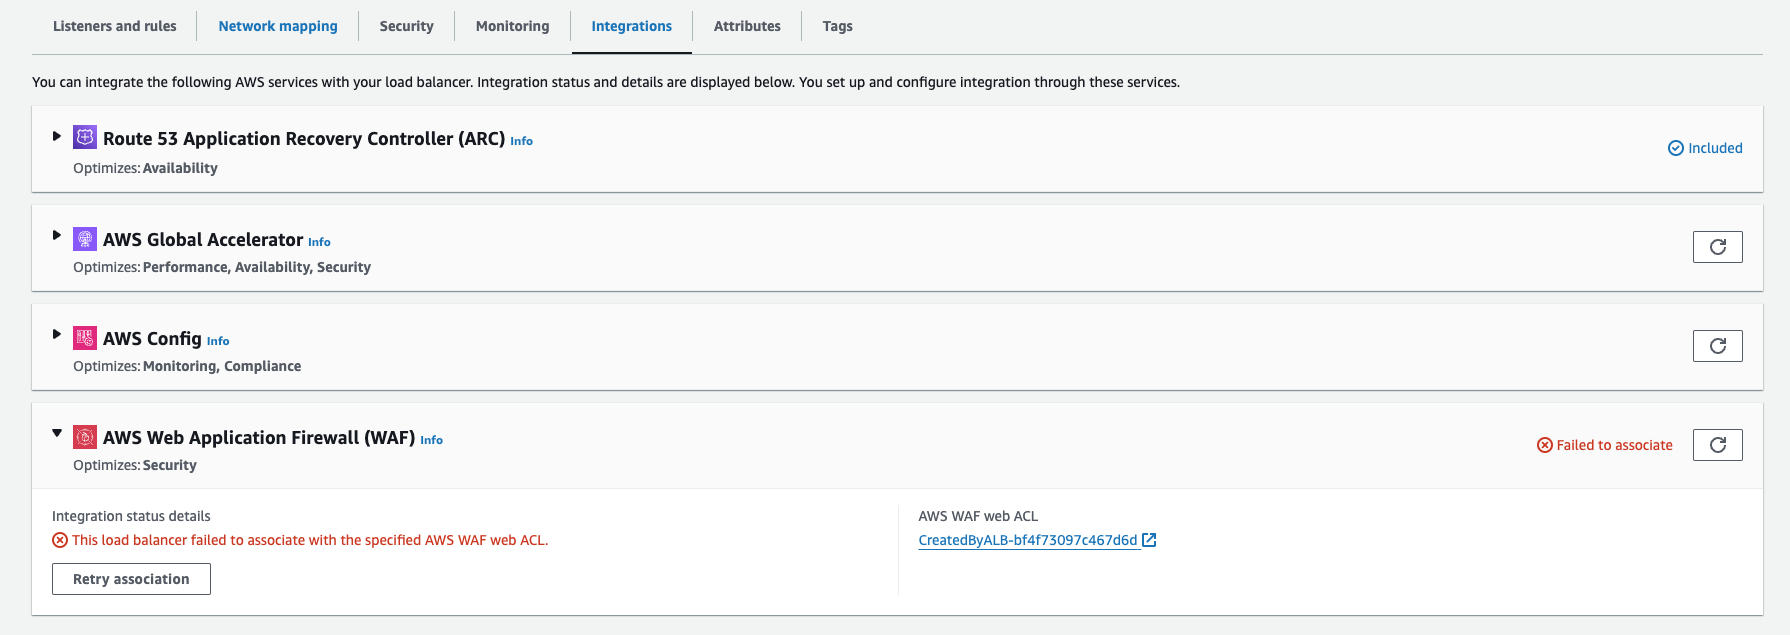Expand the AWS Config section
This screenshot has width=1790, height=635.
pyautogui.click(x=57, y=334)
